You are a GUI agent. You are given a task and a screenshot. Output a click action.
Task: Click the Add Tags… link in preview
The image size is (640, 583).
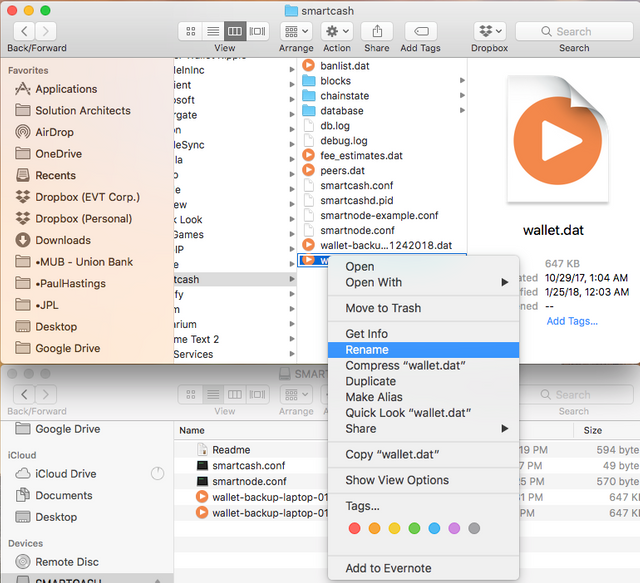pyautogui.click(x=571, y=321)
